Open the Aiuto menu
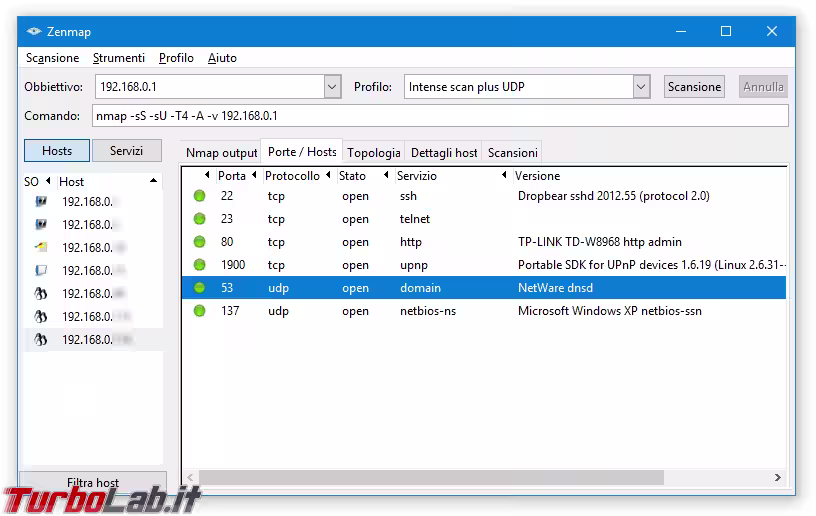This screenshot has height=516, width=816. point(222,58)
